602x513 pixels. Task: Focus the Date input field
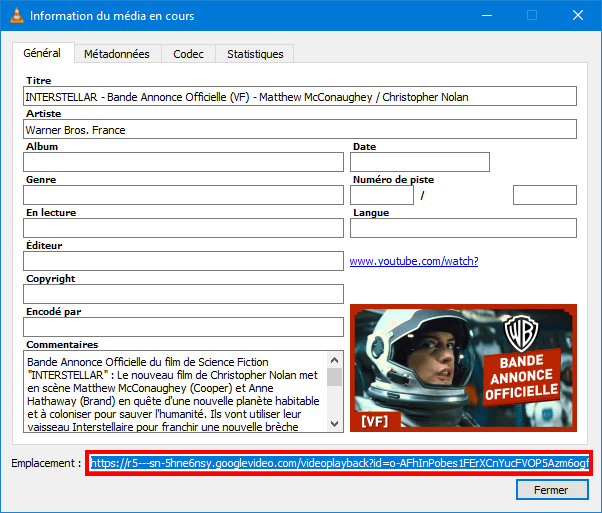(x=420, y=162)
